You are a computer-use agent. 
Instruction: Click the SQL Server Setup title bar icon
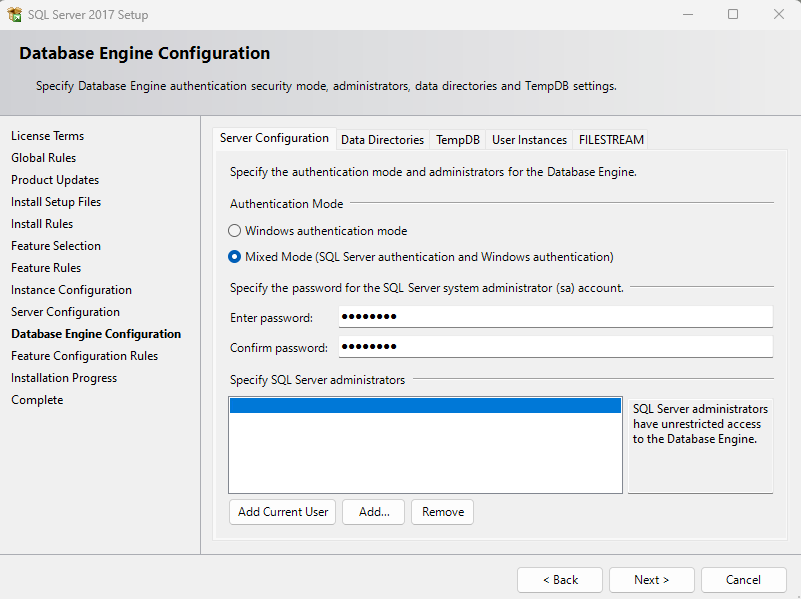[15, 14]
